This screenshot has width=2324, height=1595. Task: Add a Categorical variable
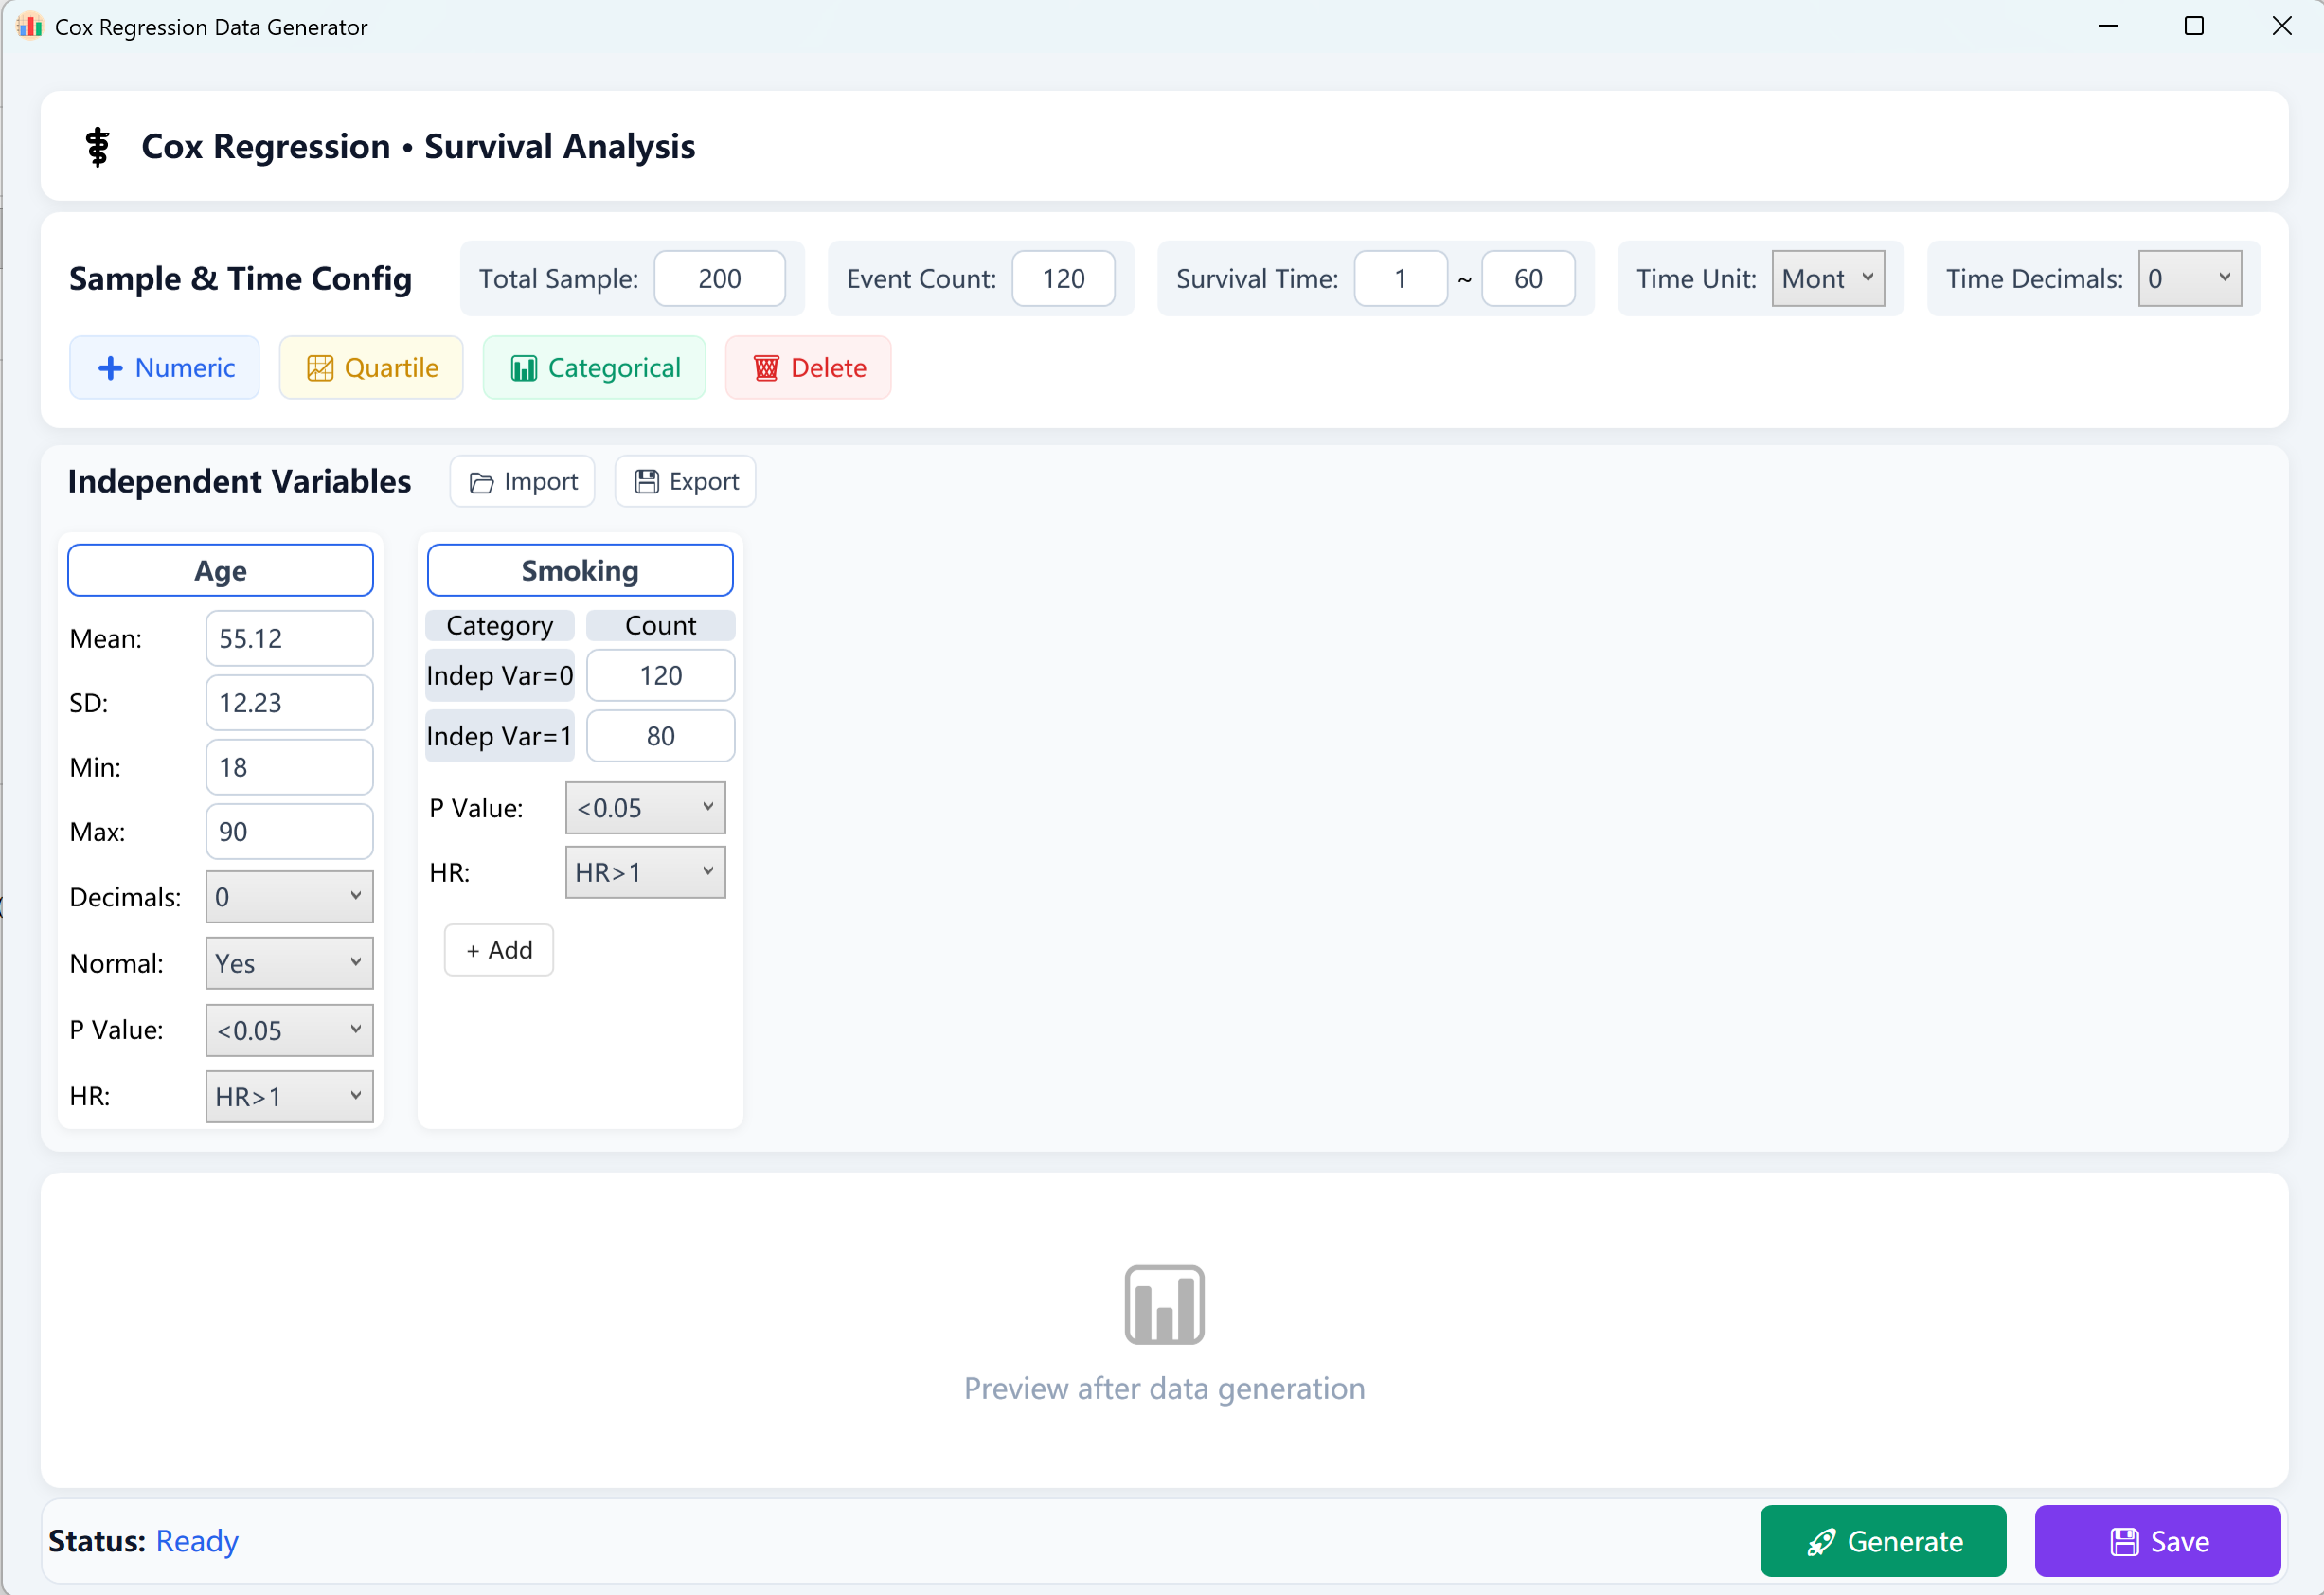pos(594,367)
